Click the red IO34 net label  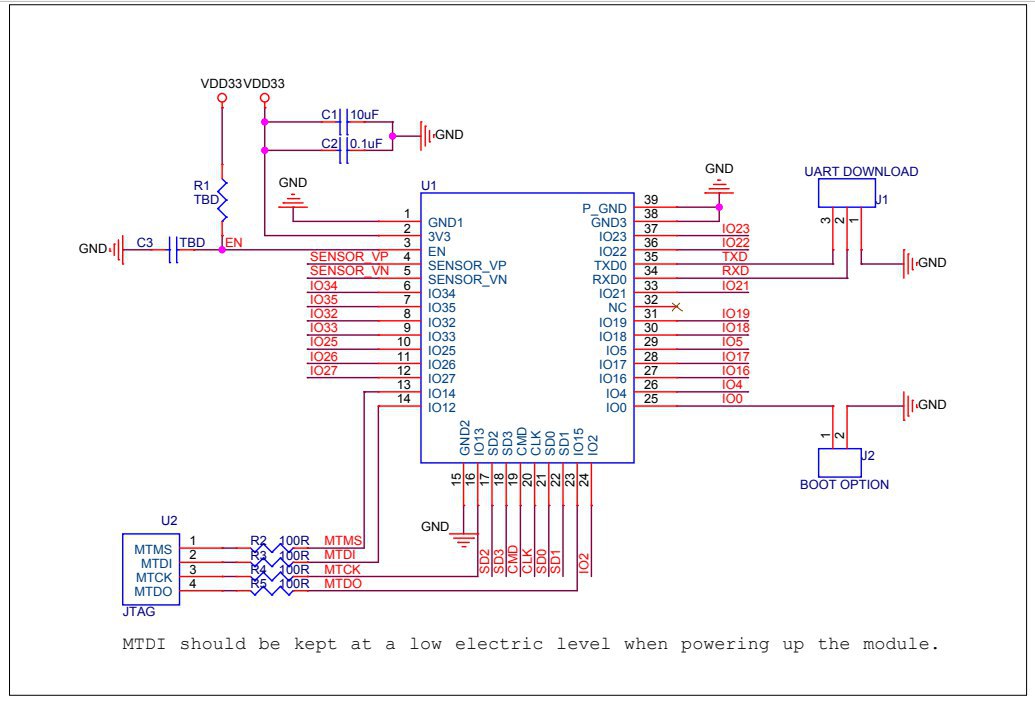coord(323,286)
